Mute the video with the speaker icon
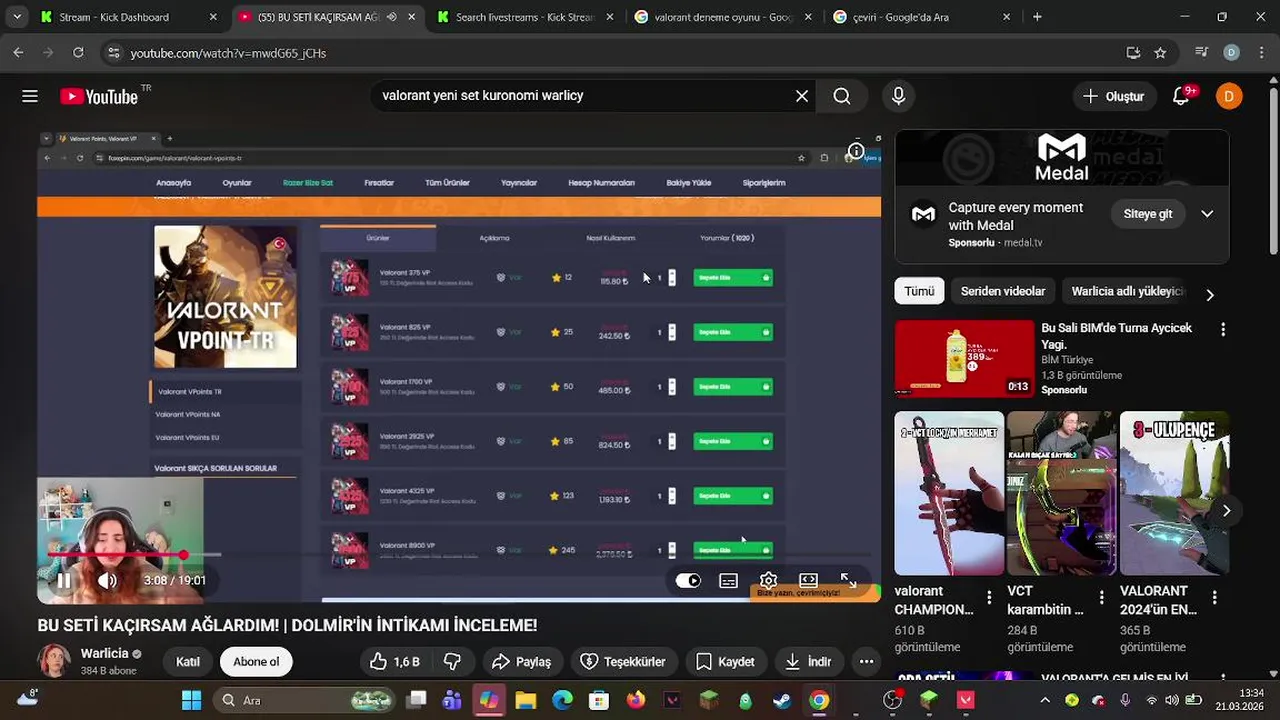 coord(107,580)
